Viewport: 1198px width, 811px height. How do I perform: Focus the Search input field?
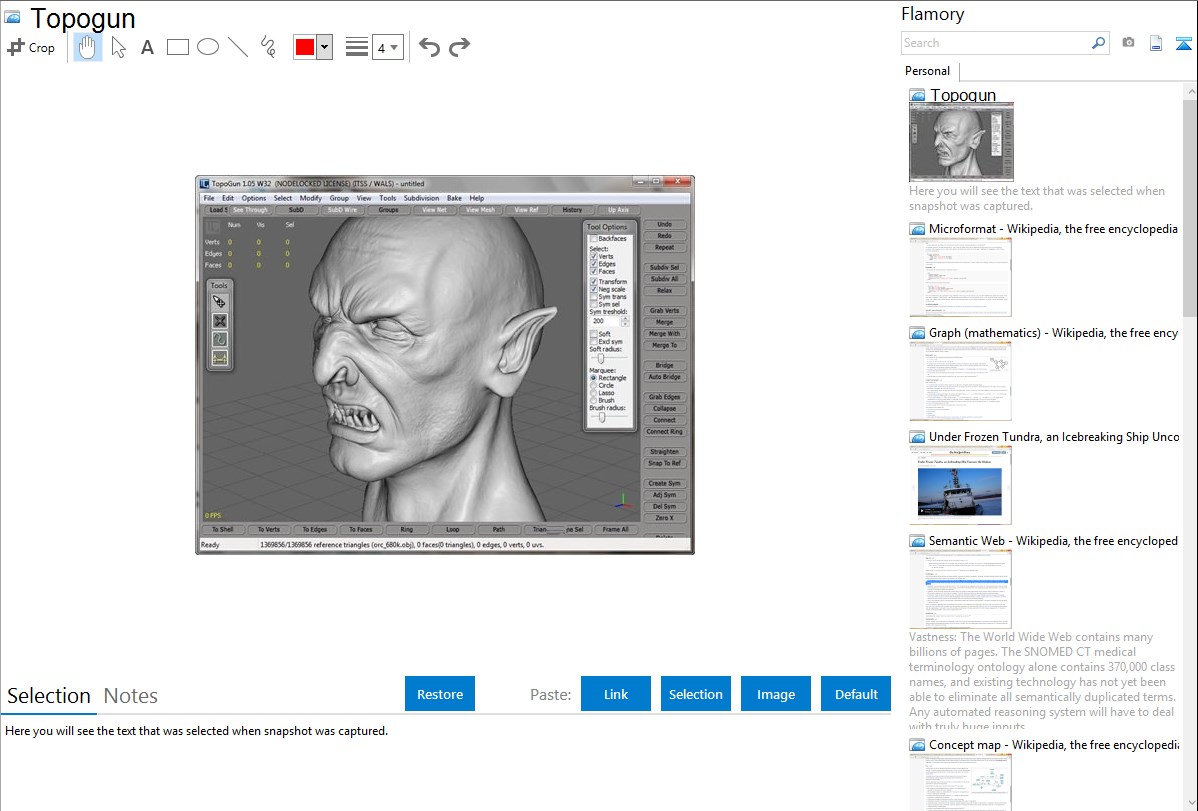click(x=995, y=43)
